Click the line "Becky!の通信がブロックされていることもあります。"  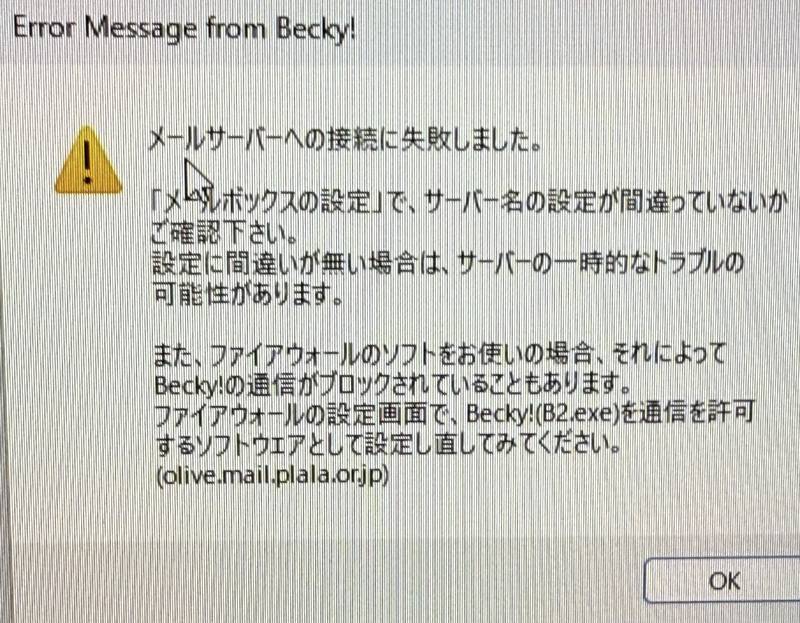click(392, 384)
